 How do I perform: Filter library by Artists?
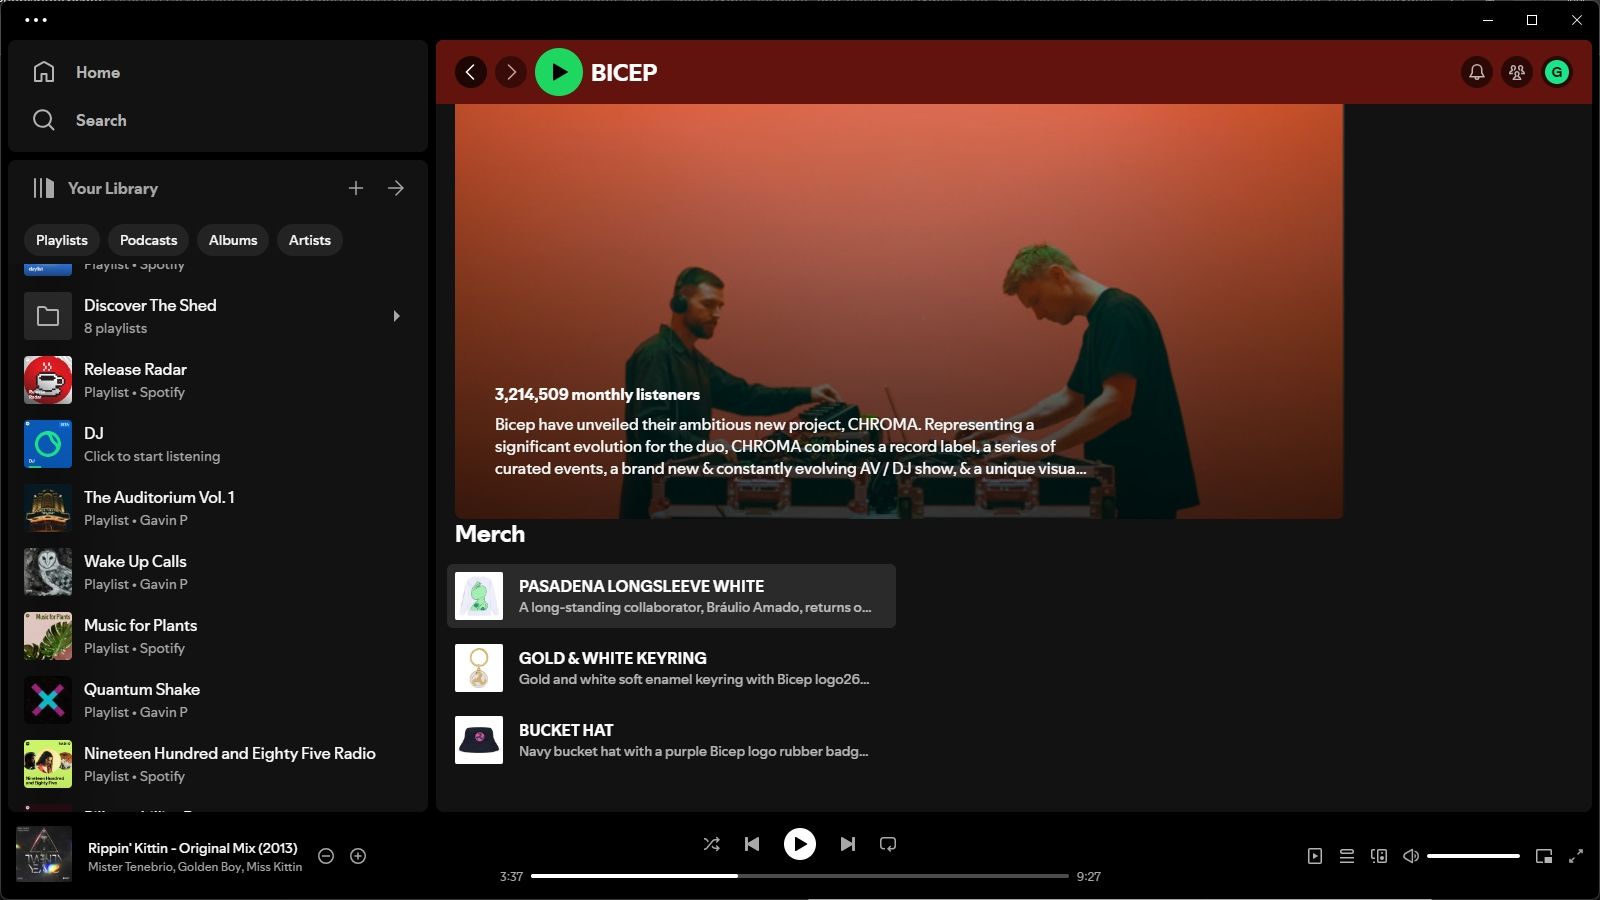(310, 240)
